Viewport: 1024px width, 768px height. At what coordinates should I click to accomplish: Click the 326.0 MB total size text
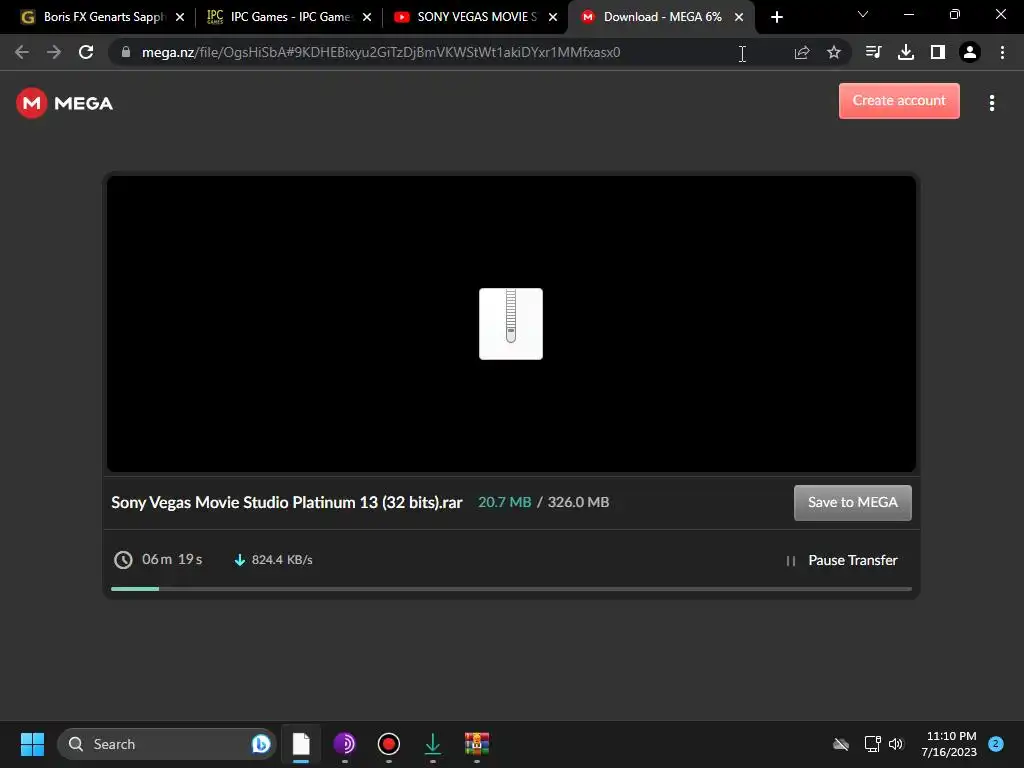point(579,502)
